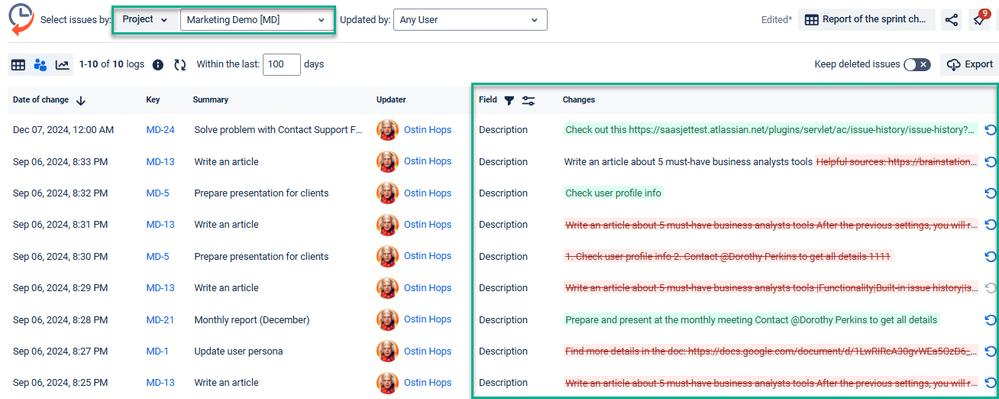Click the Field filter funnel icon
The height and width of the screenshot is (399, 999).
(508, 100)
